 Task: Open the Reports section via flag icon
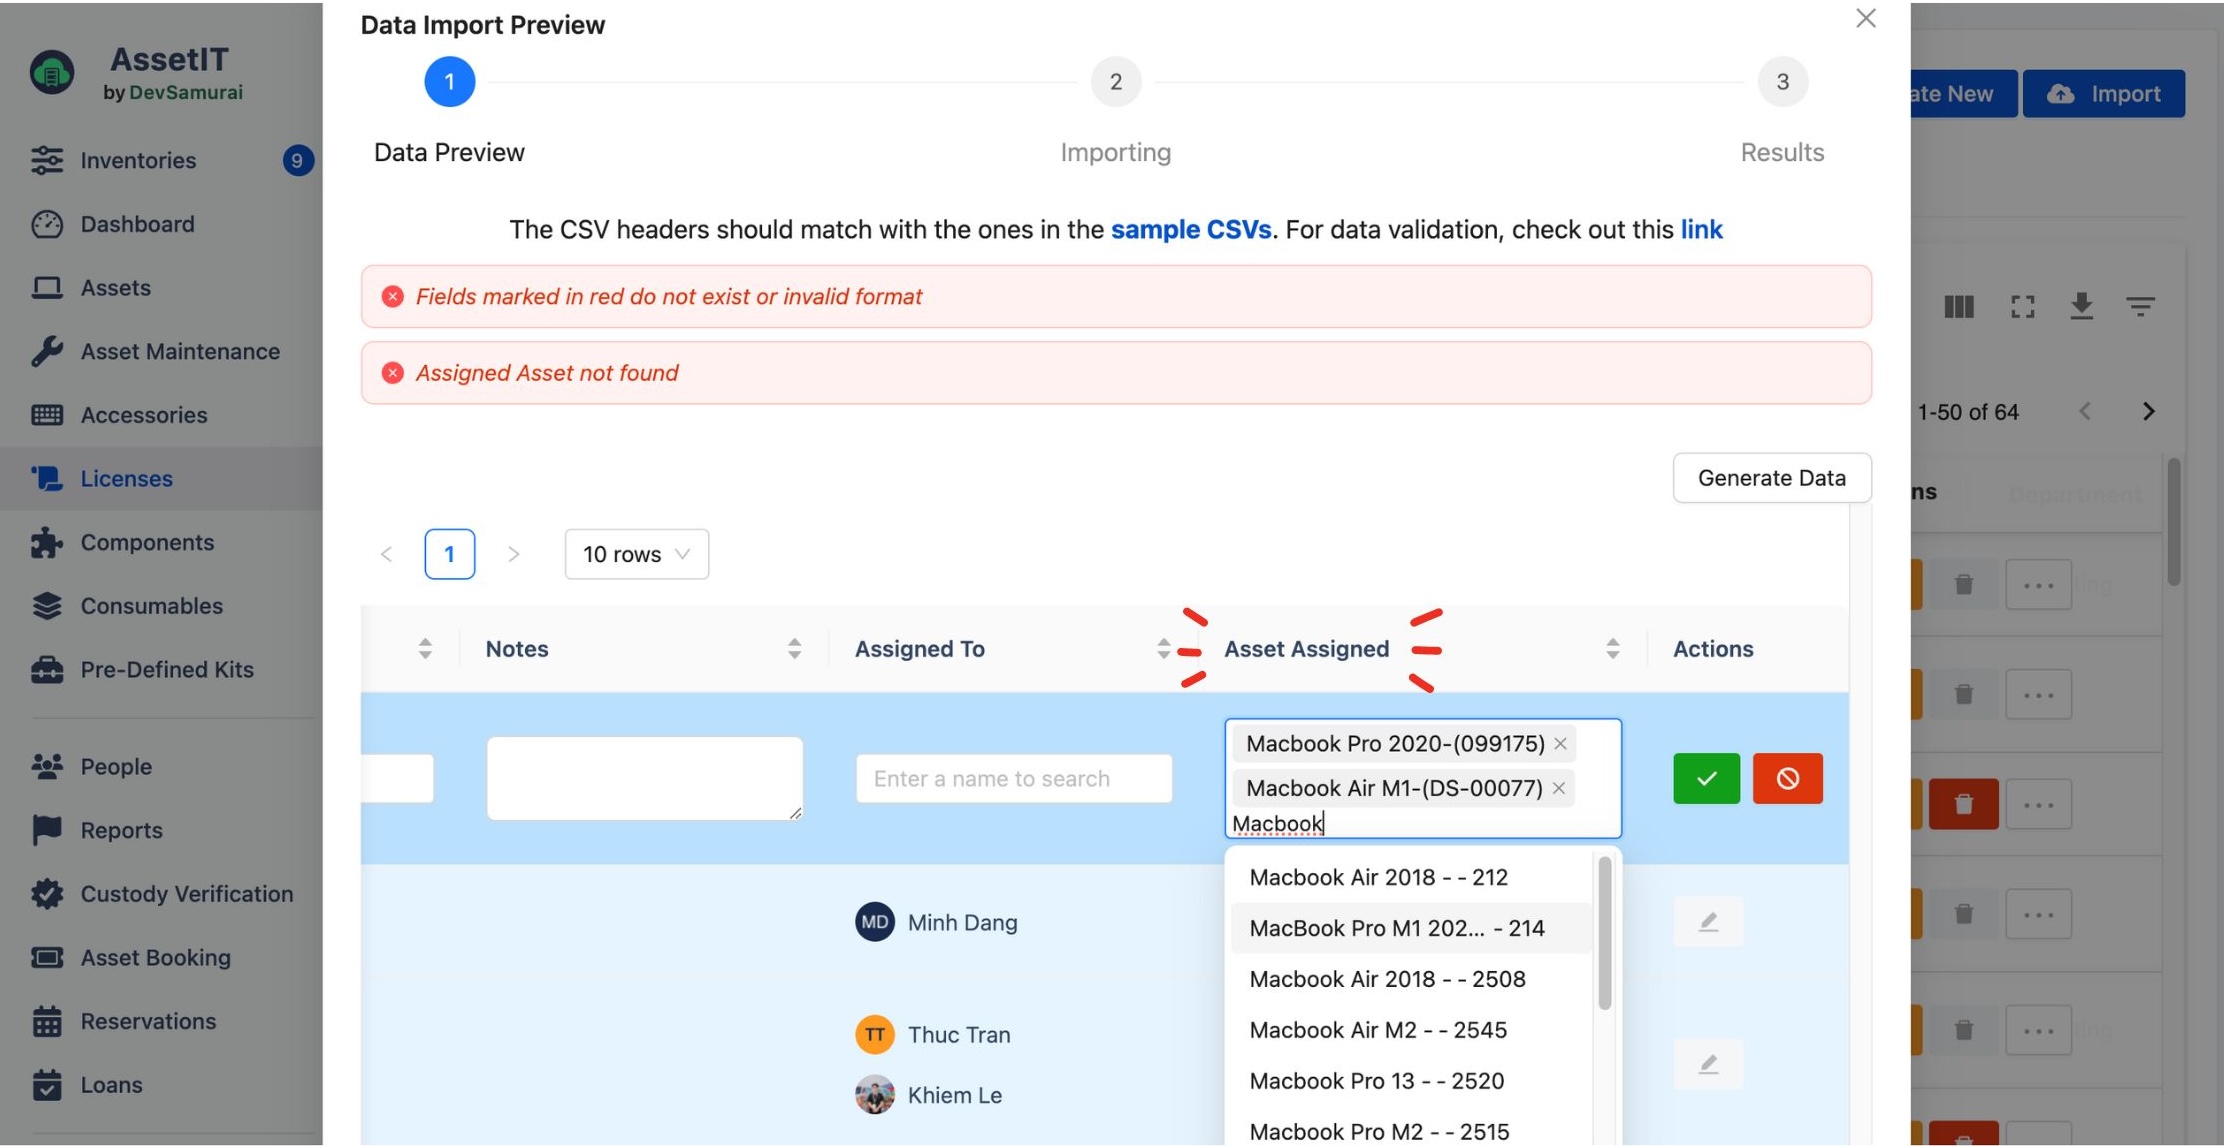point(48,830)
